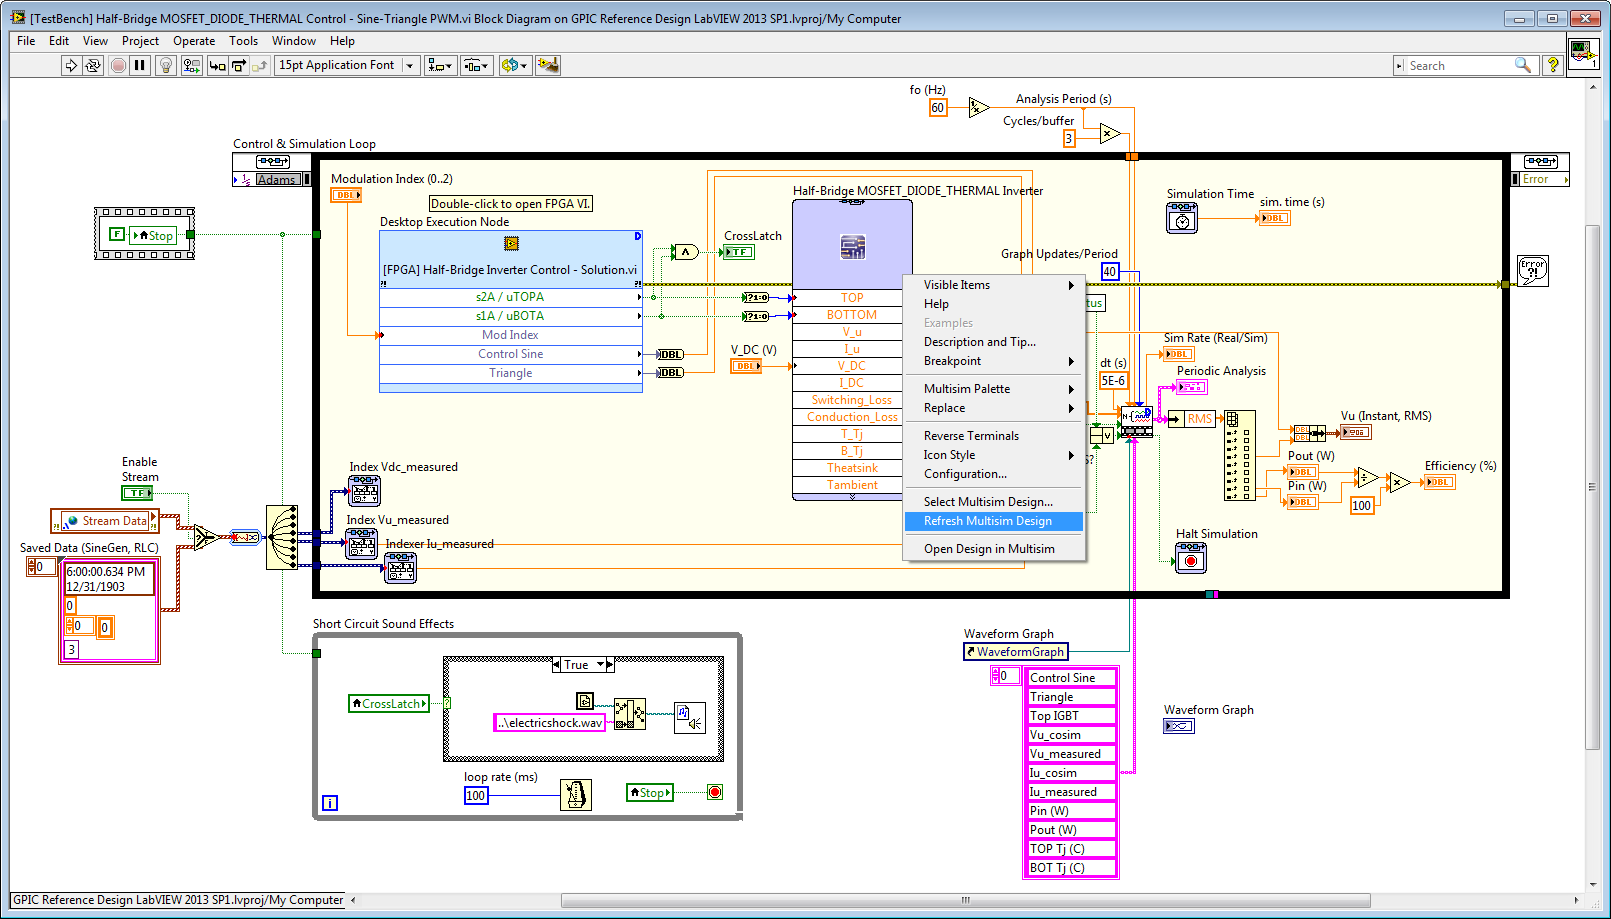
Task: Click the CrossLatch local variable
Action: pyautogui.click(x=389, y=704)
